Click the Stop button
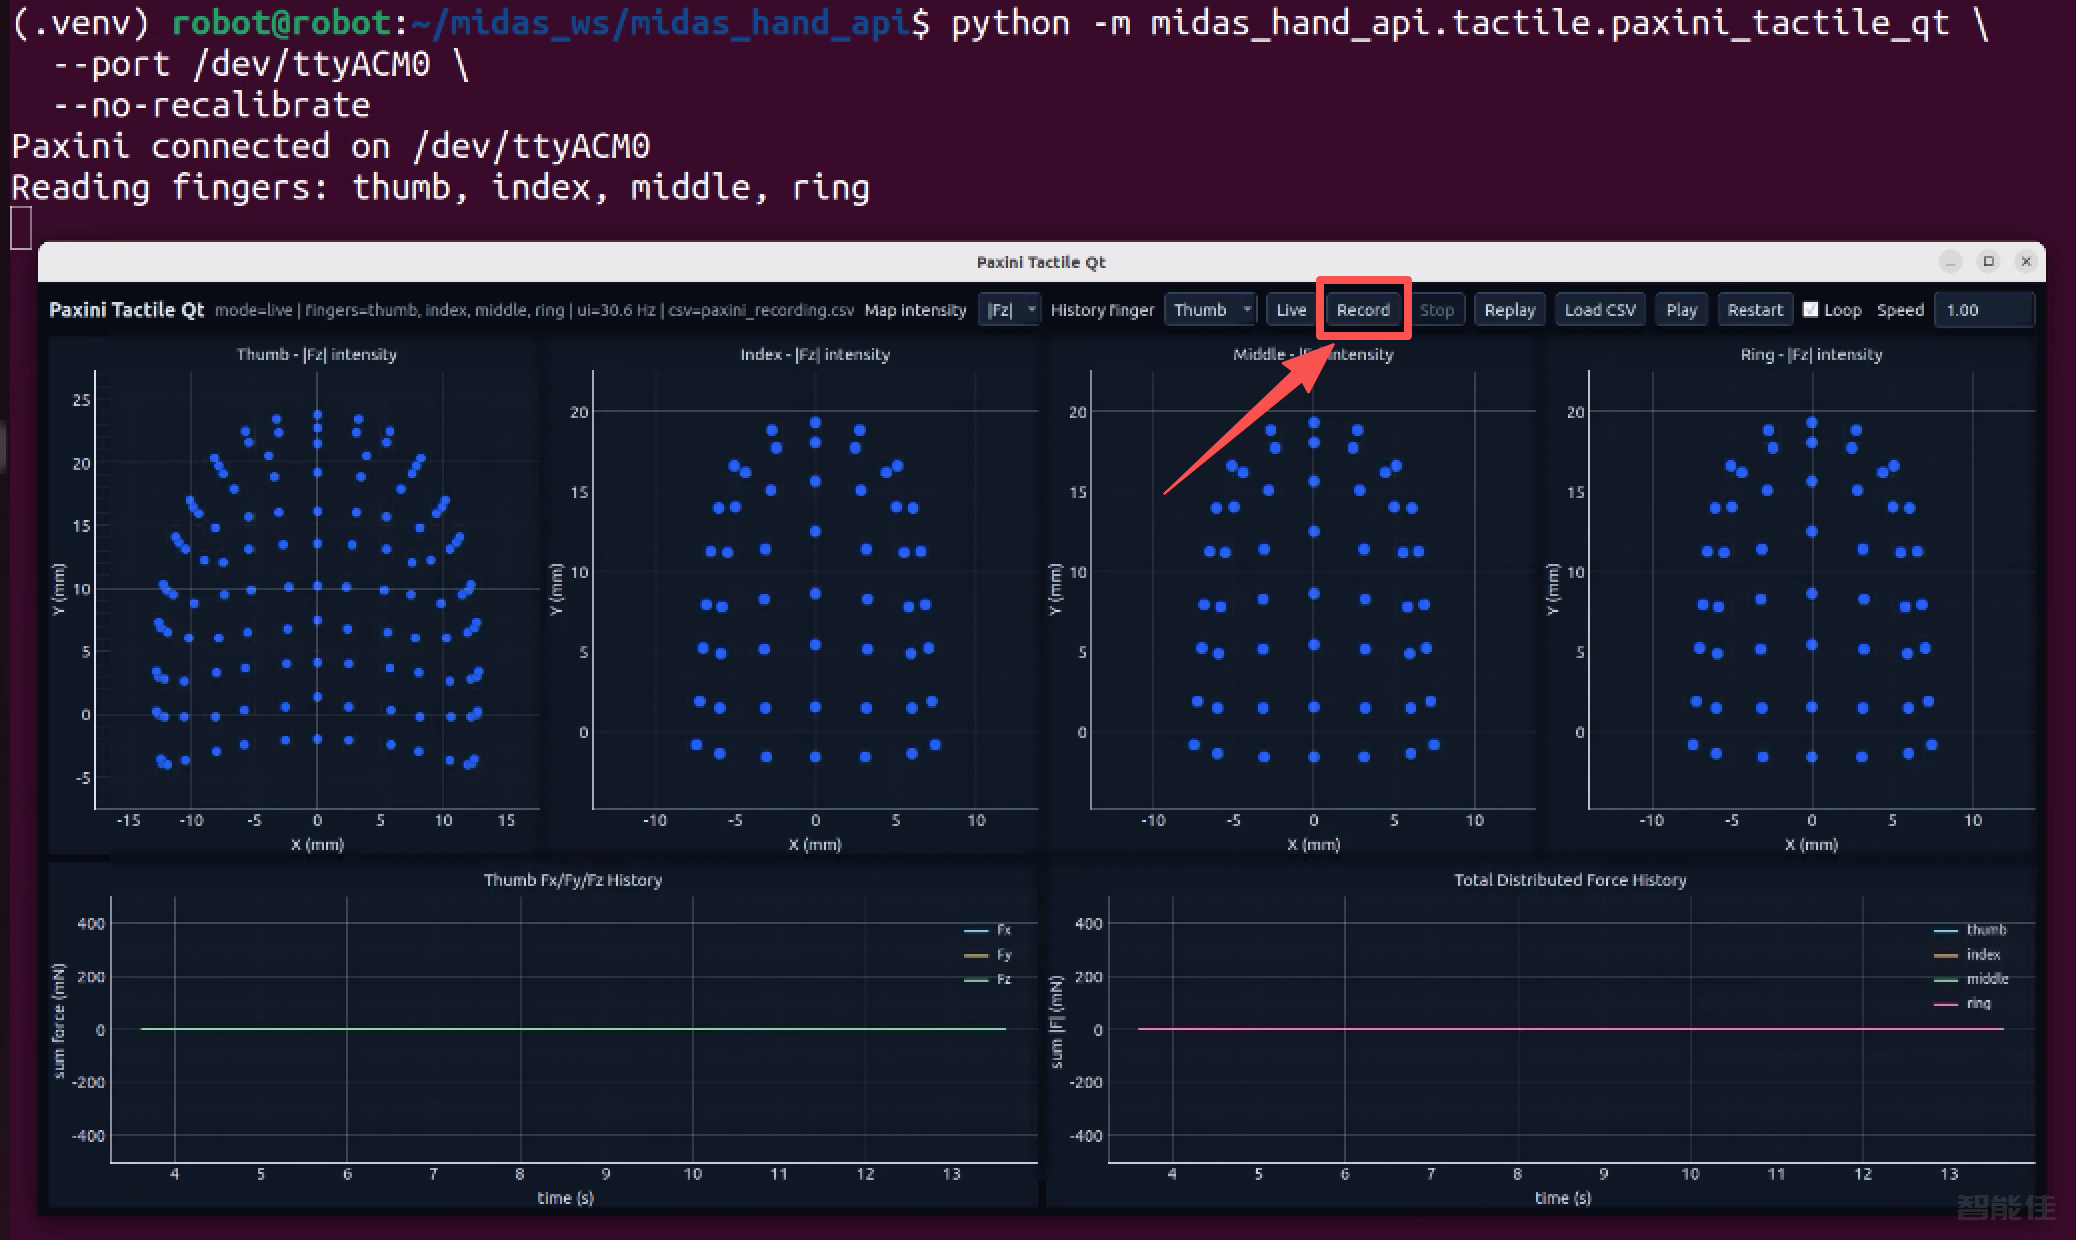2076x1240 pixels. pyautogui.click(x=1437, y=310)
